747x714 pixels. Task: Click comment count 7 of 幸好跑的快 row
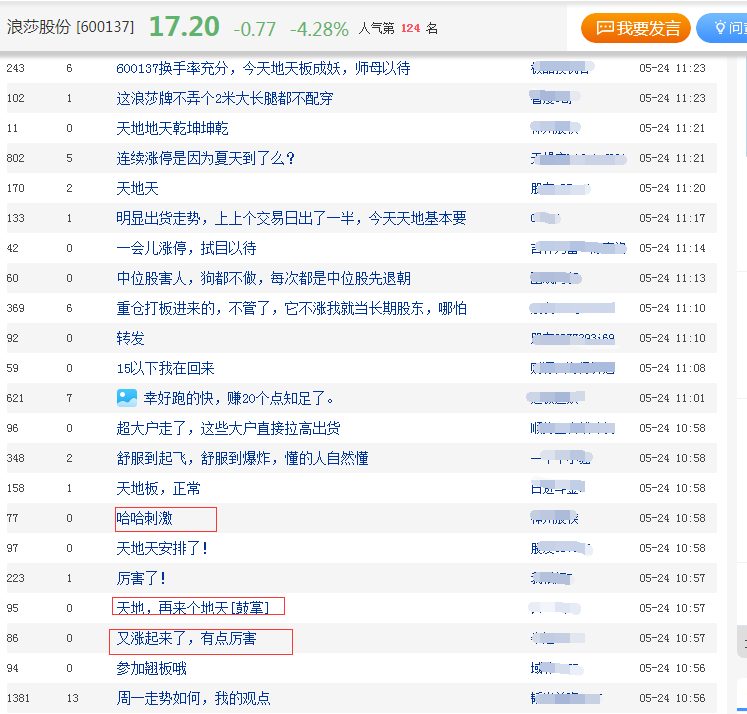(x=70, y=399)
